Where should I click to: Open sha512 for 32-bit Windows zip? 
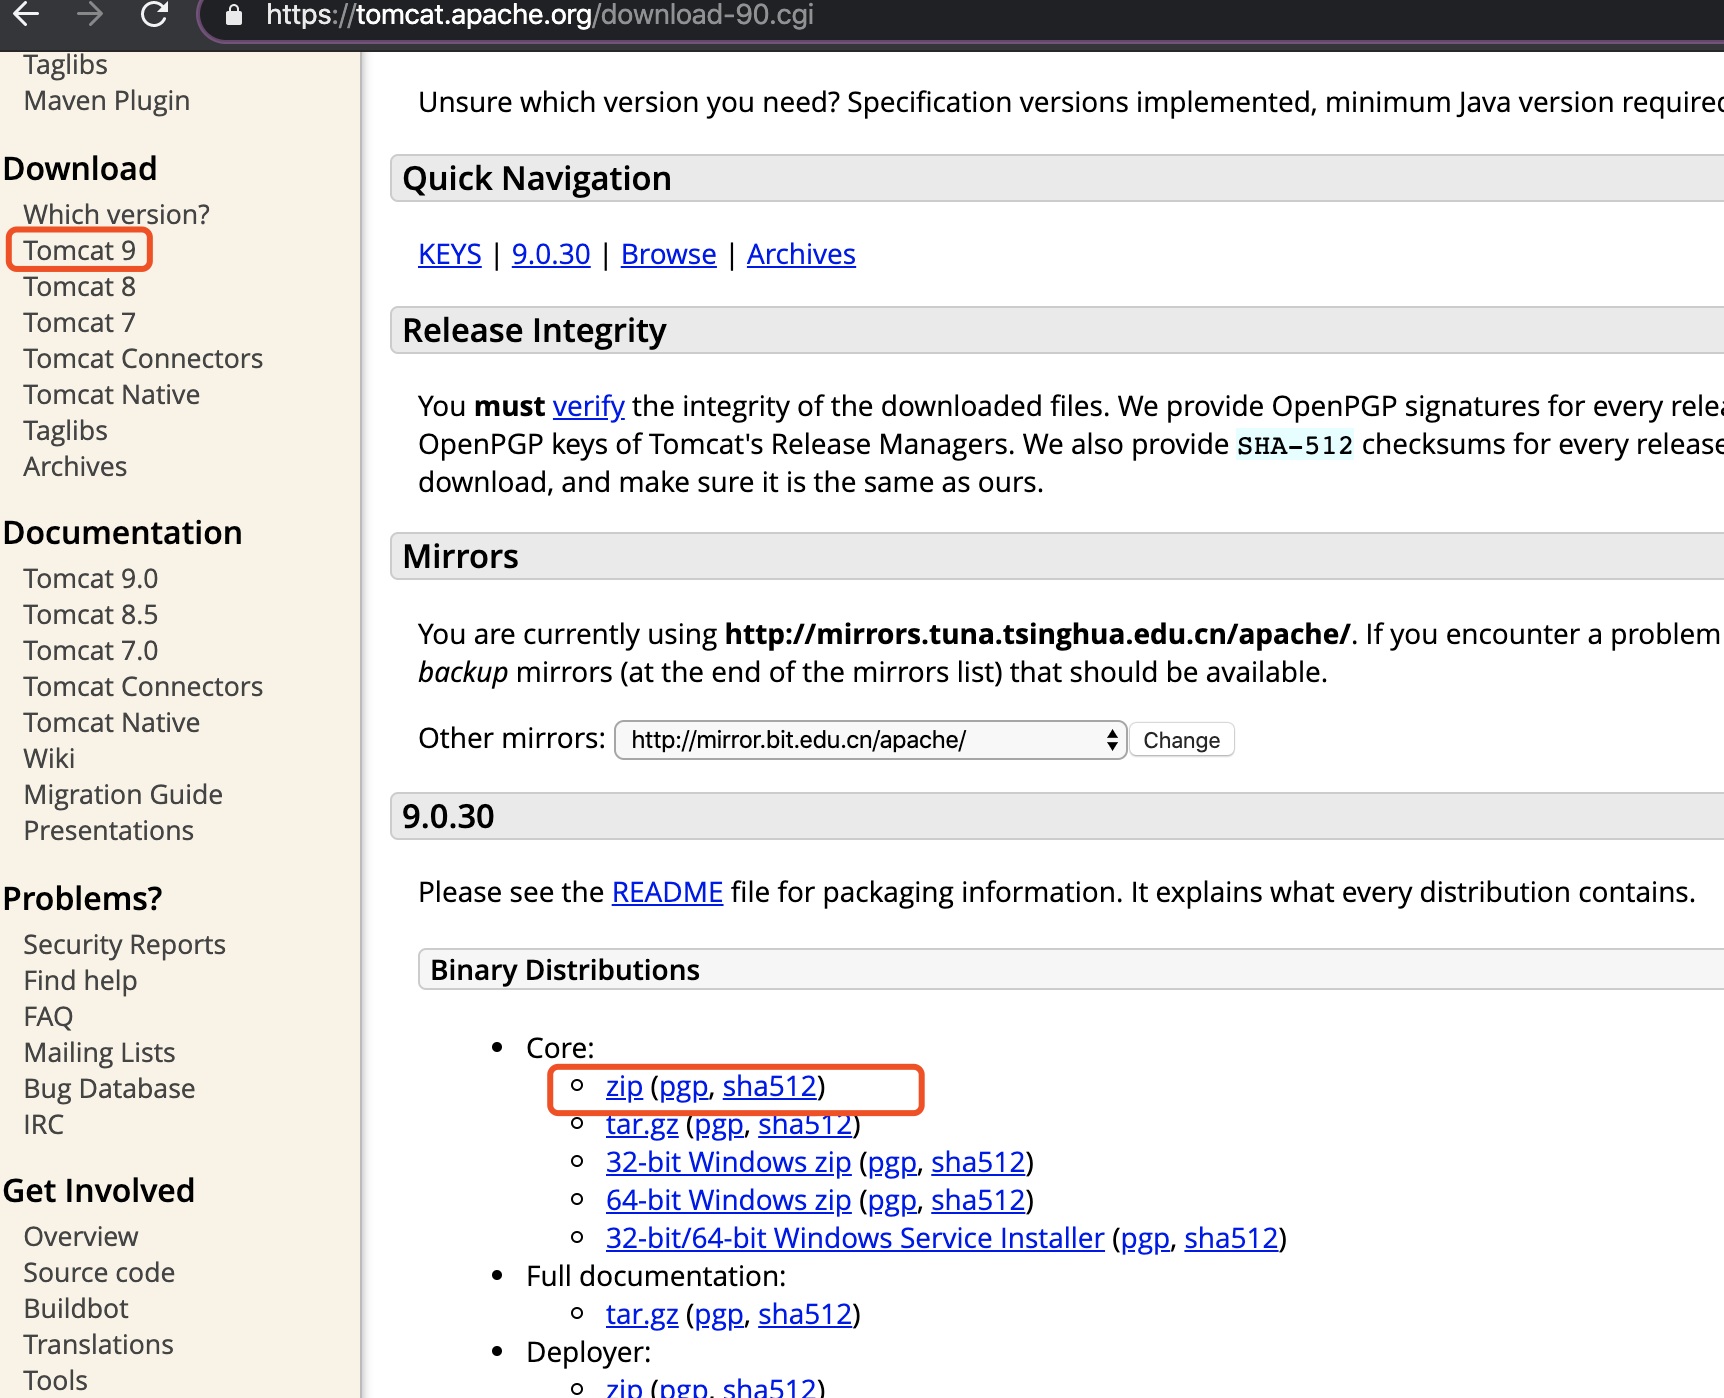tap(979, 1162)
